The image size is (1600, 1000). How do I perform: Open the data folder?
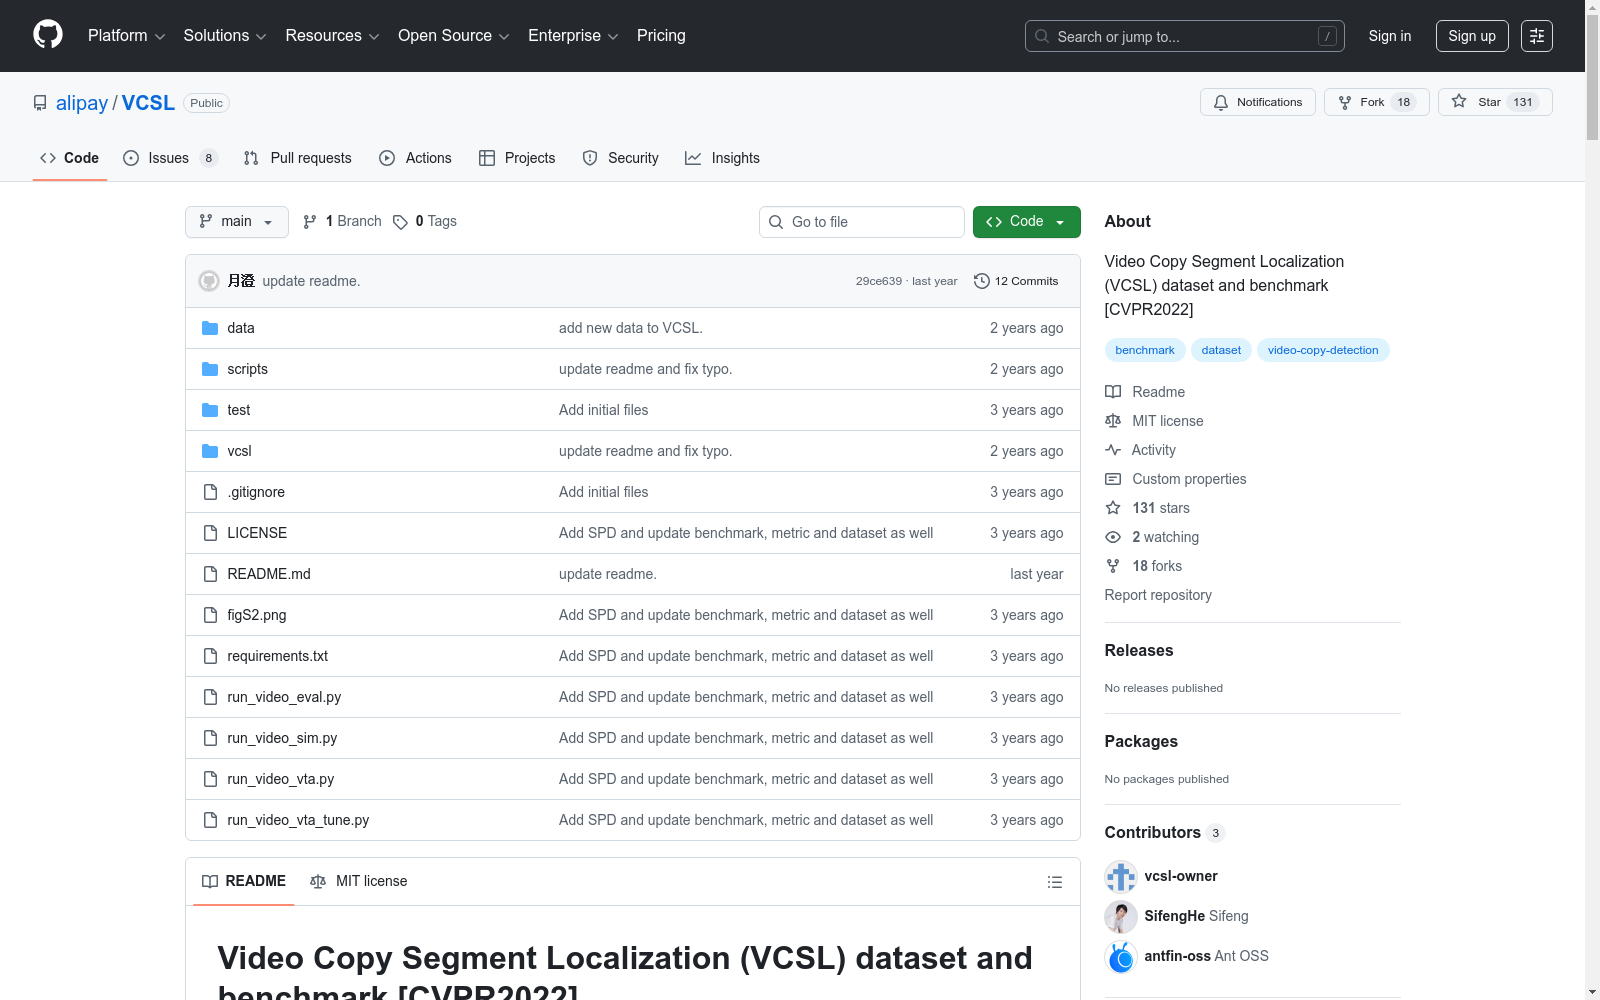241,328
